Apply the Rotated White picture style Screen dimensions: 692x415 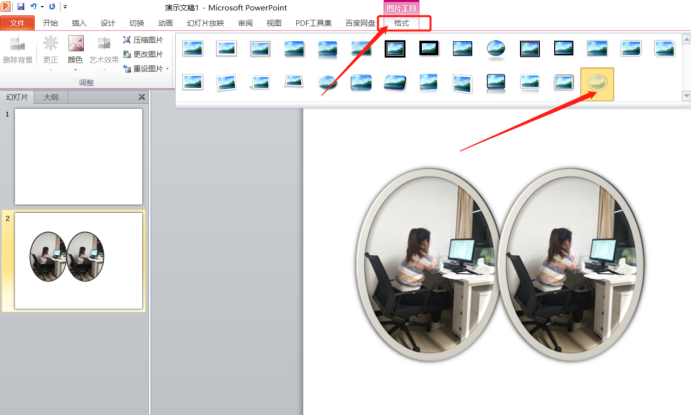point(226,83)
